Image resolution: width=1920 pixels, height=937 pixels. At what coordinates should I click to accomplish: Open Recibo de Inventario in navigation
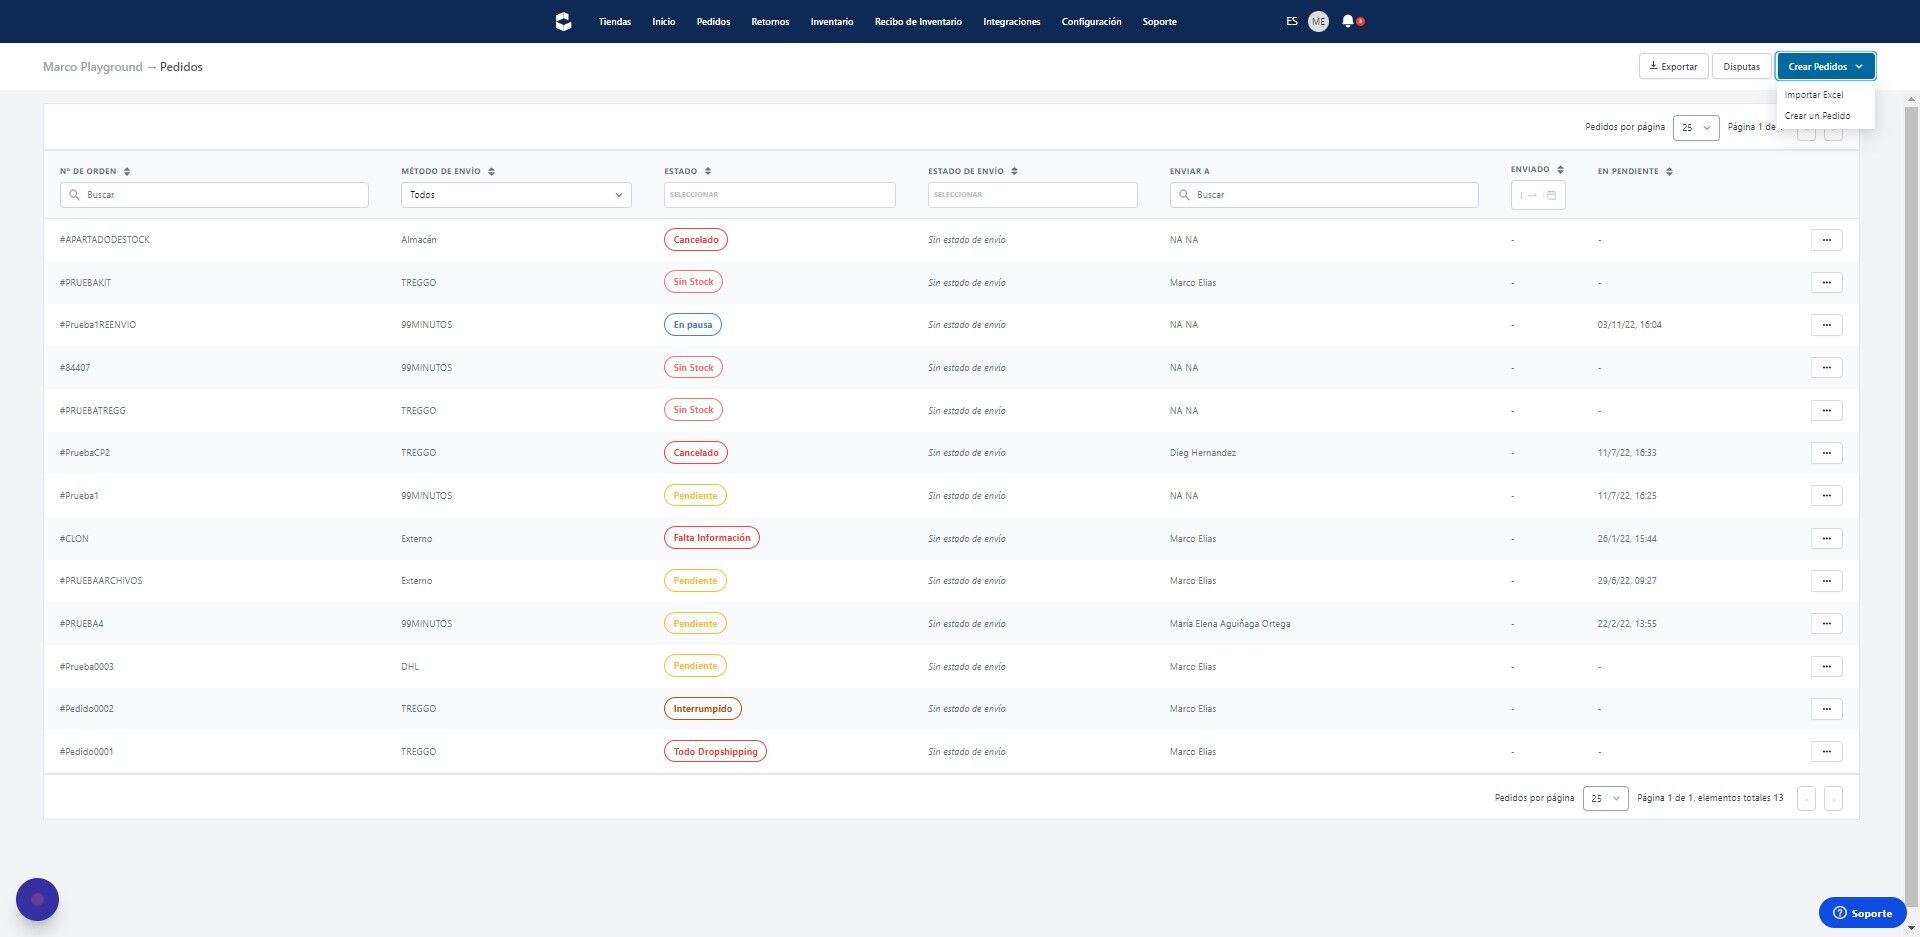pyautogui.click(x=918, y=21)
